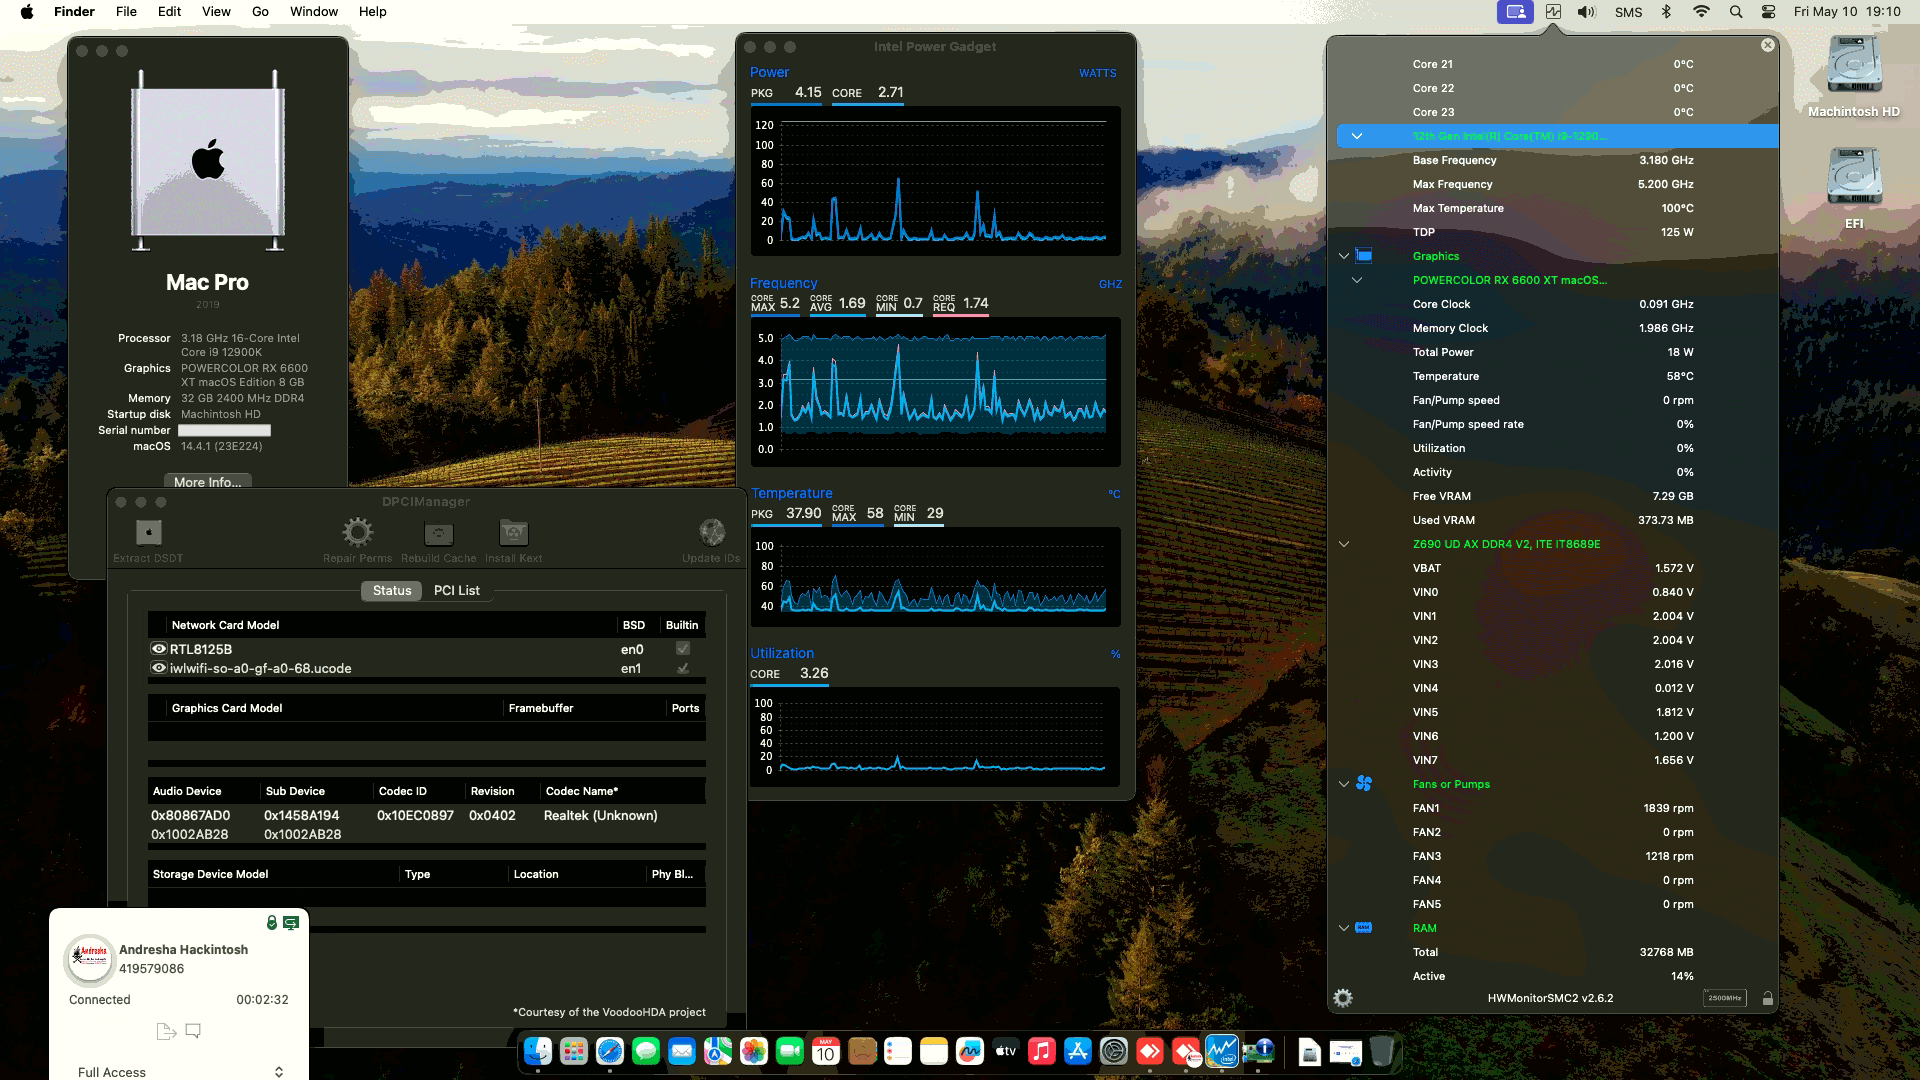Viewport: 1920px width, 1080px height.
Task: Open Photos from the dock
Action: pyautogui.click(x=754, y=1051)
